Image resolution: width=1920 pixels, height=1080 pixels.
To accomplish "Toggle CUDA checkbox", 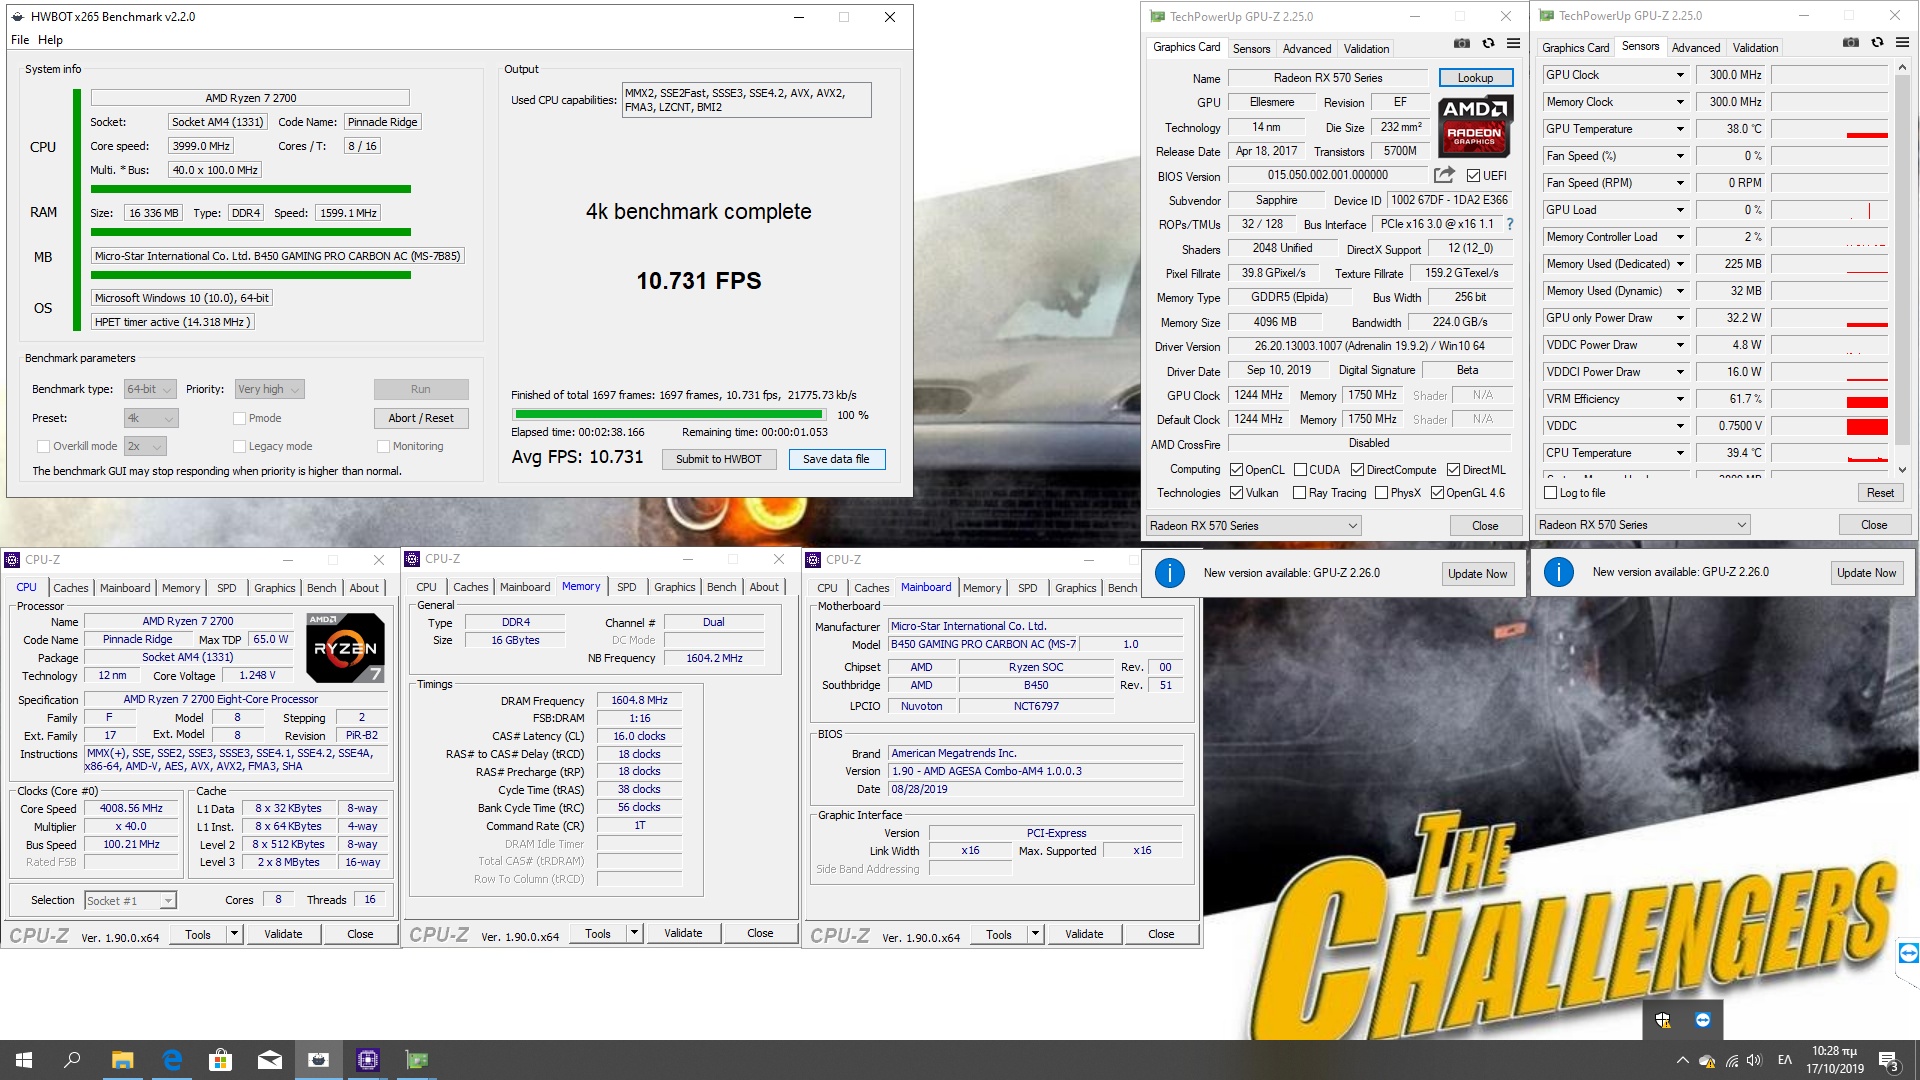I will point(1300,470).
